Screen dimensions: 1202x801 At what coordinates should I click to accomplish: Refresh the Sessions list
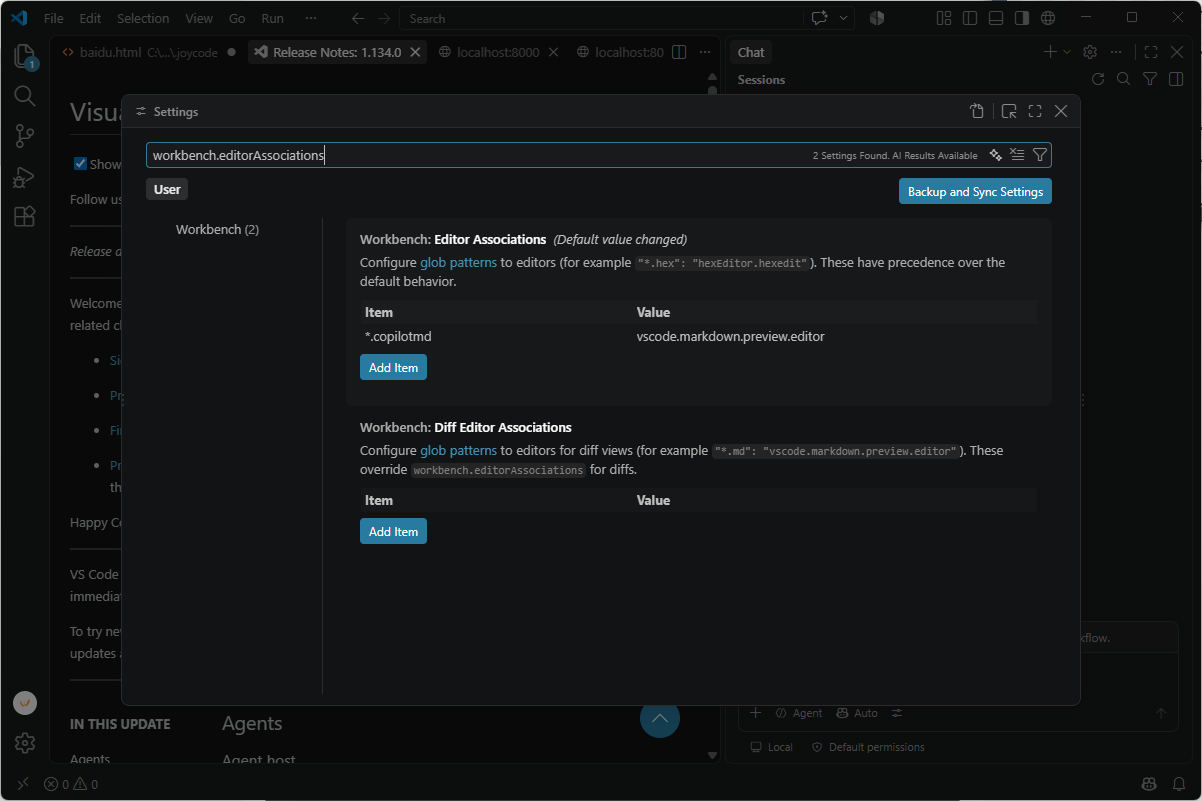[1098, 79]
